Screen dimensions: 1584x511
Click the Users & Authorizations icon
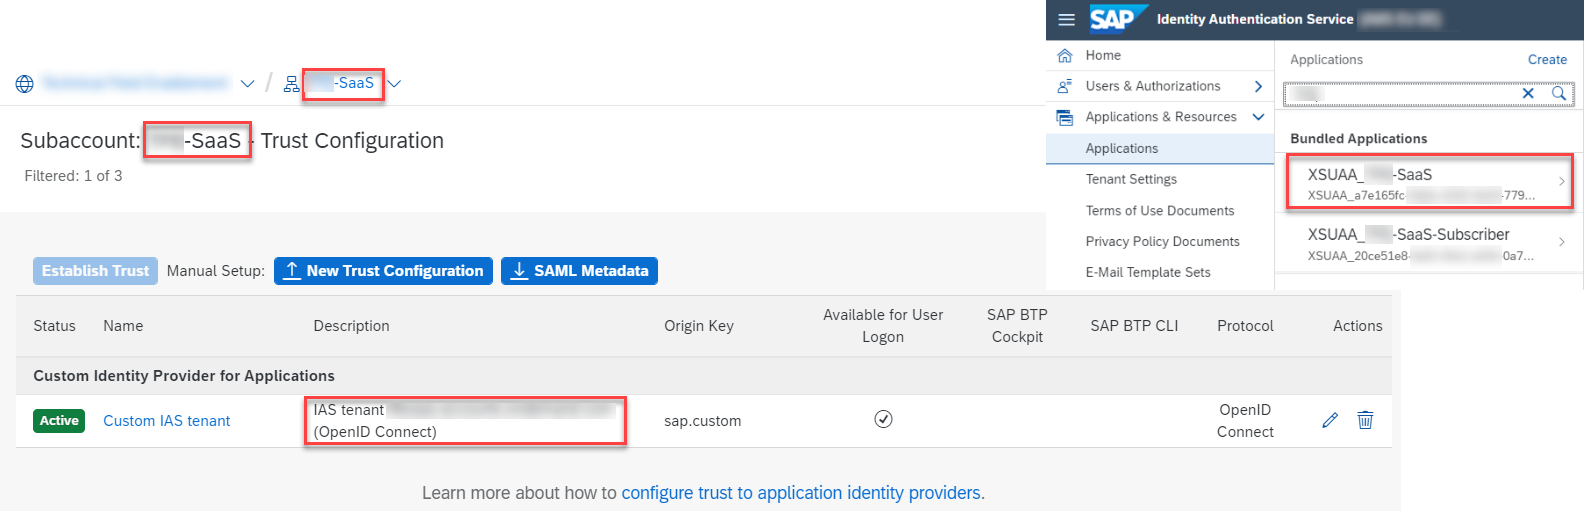pos(1065,86)
